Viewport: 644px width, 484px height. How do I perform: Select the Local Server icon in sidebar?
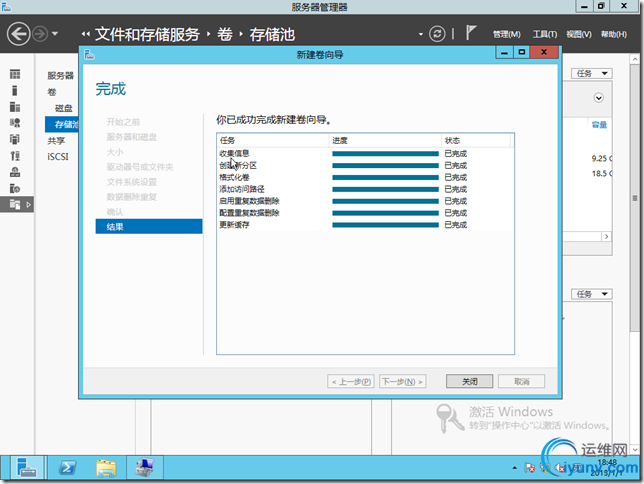click(x=15, y=90)
